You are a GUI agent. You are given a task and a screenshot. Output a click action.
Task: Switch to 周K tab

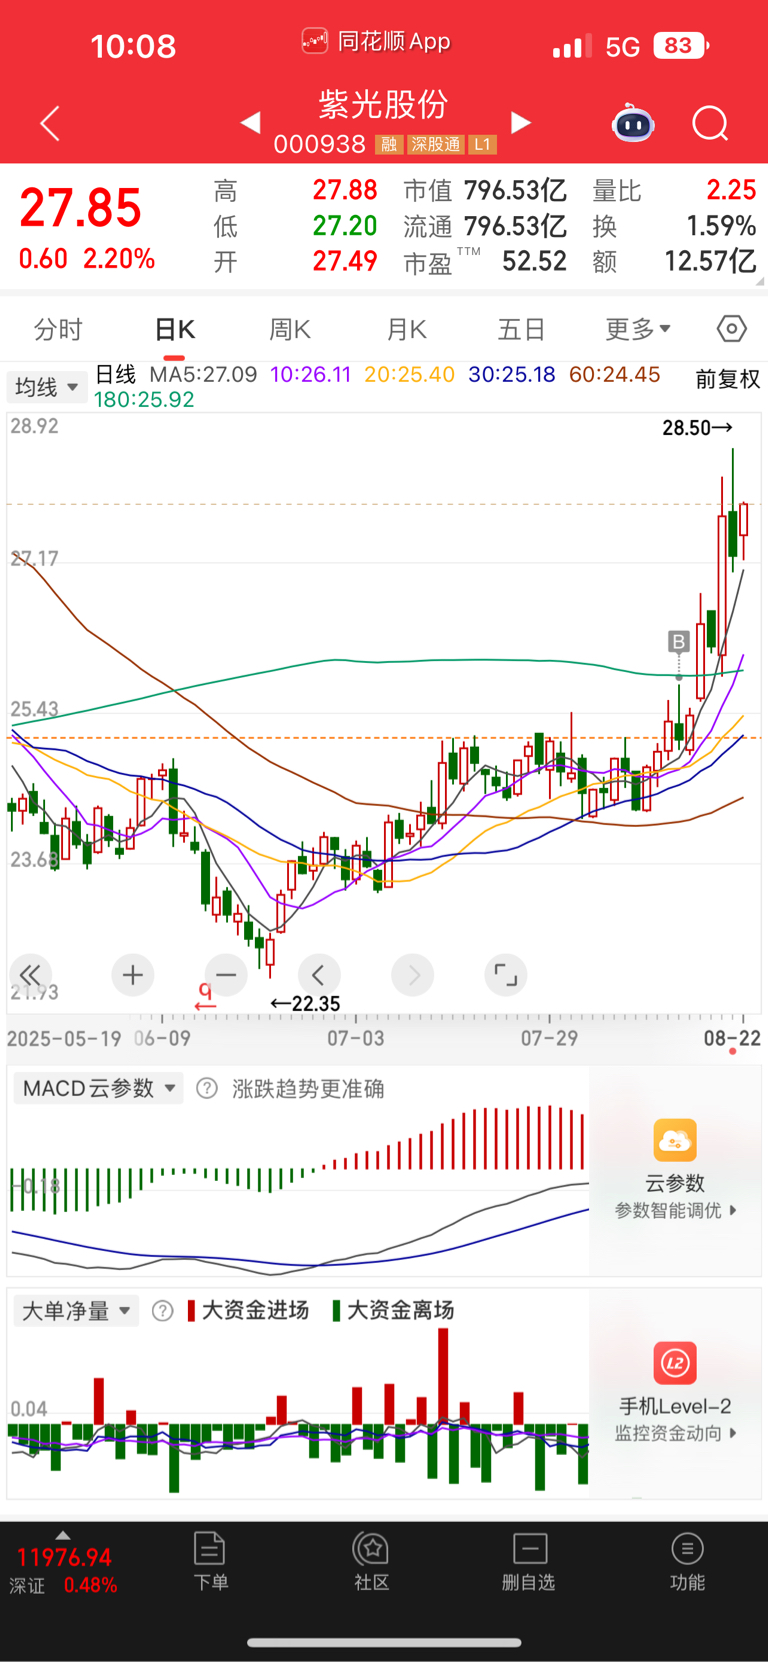coord(290,330)
